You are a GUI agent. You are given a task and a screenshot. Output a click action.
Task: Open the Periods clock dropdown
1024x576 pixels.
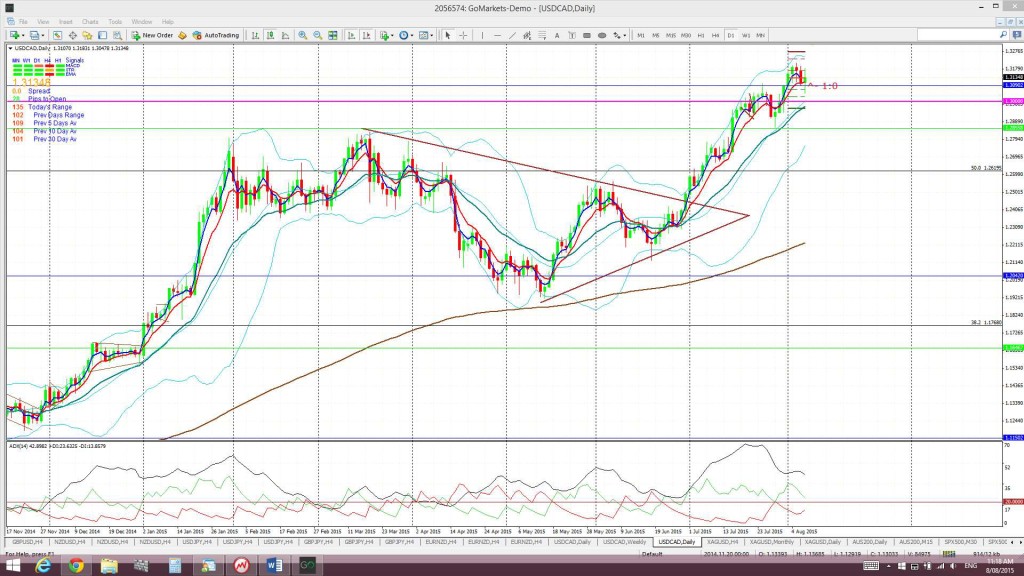[406, 35]
